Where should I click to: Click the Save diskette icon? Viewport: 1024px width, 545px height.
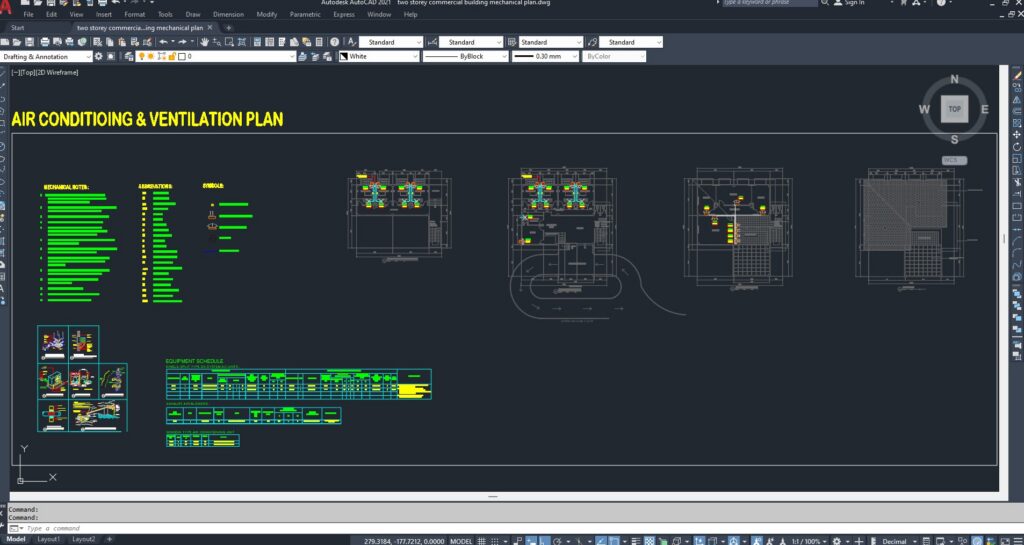(29, 42)
